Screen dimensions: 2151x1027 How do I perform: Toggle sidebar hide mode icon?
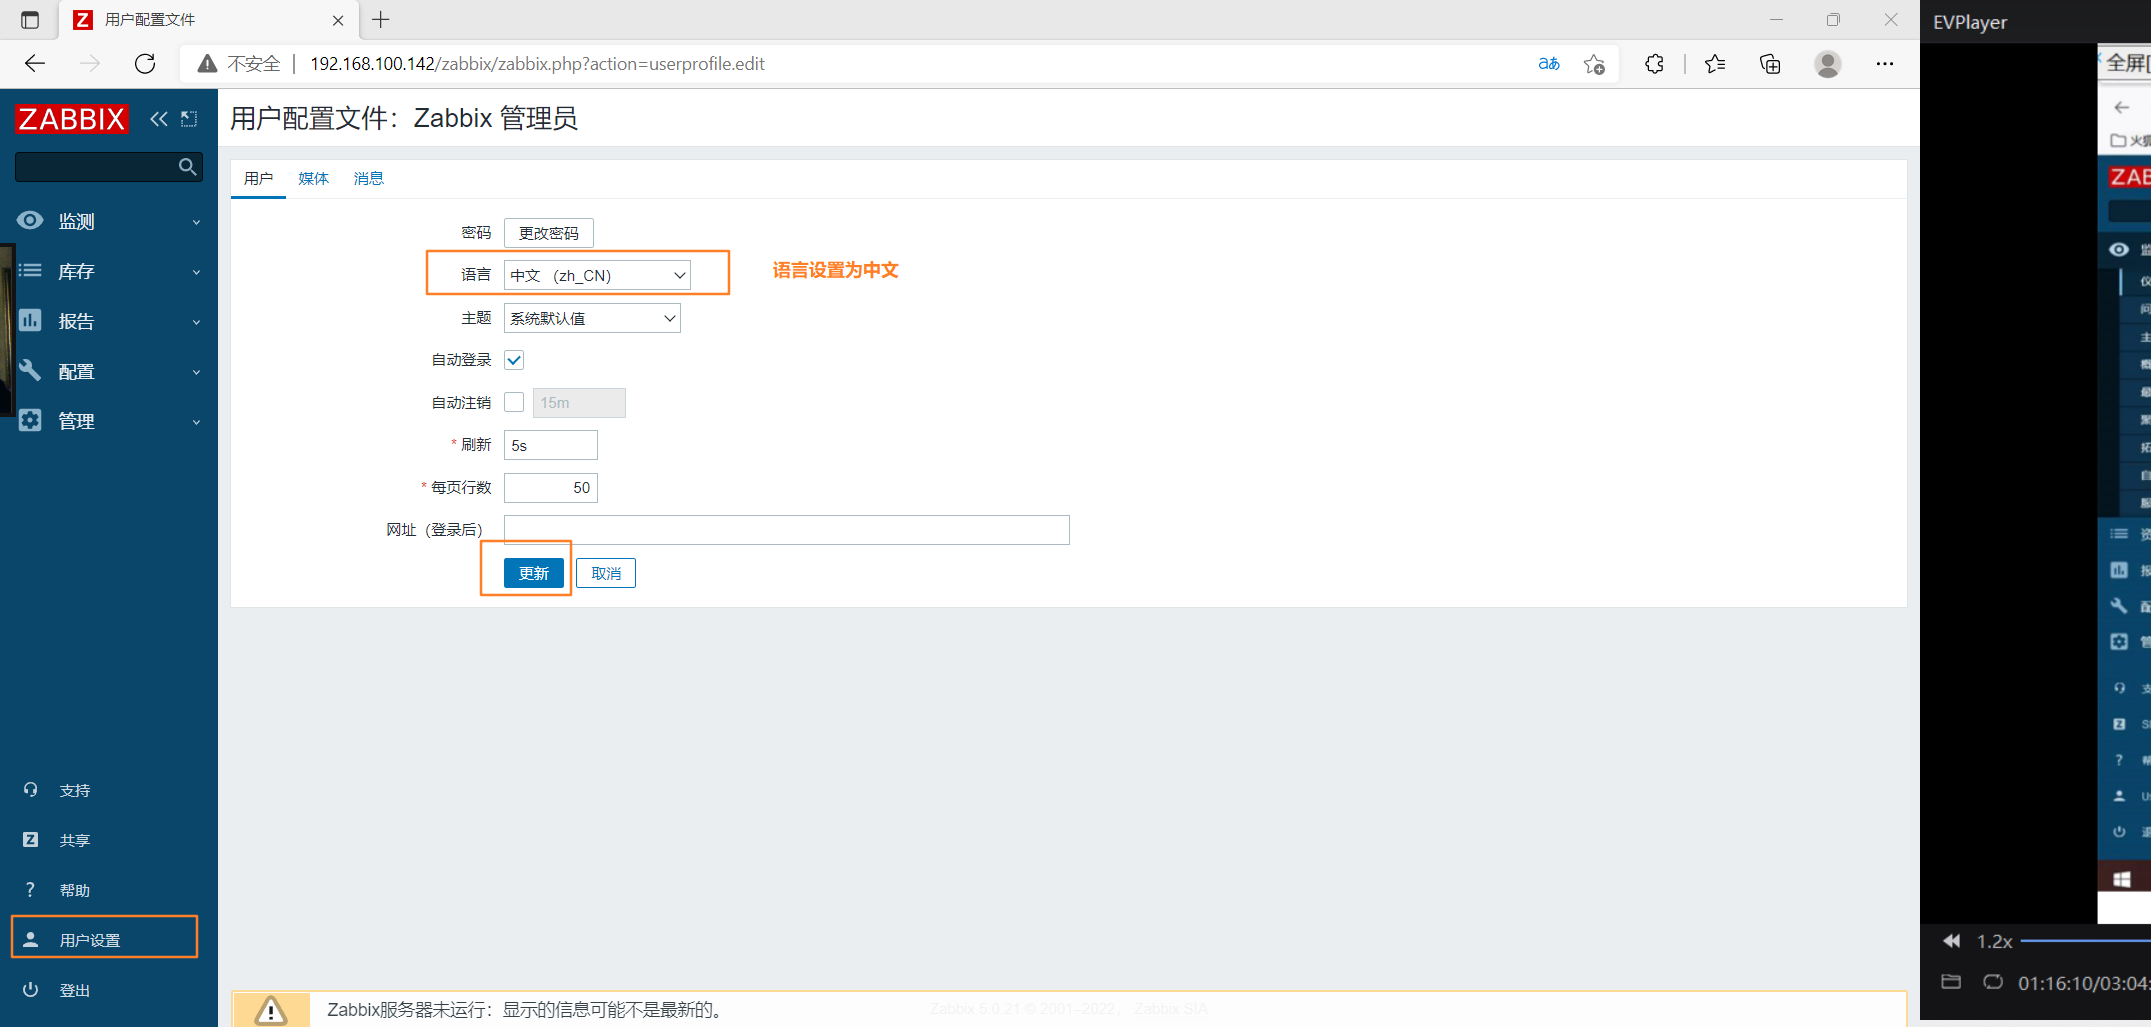click(189, 119)
